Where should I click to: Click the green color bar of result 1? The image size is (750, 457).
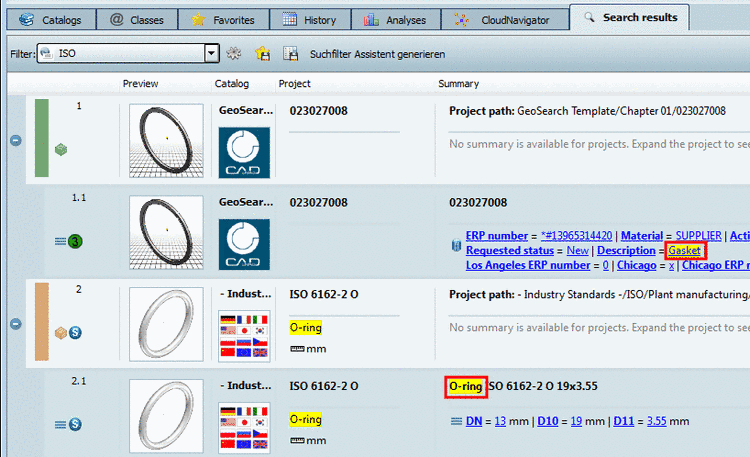(x=42, y=138)
